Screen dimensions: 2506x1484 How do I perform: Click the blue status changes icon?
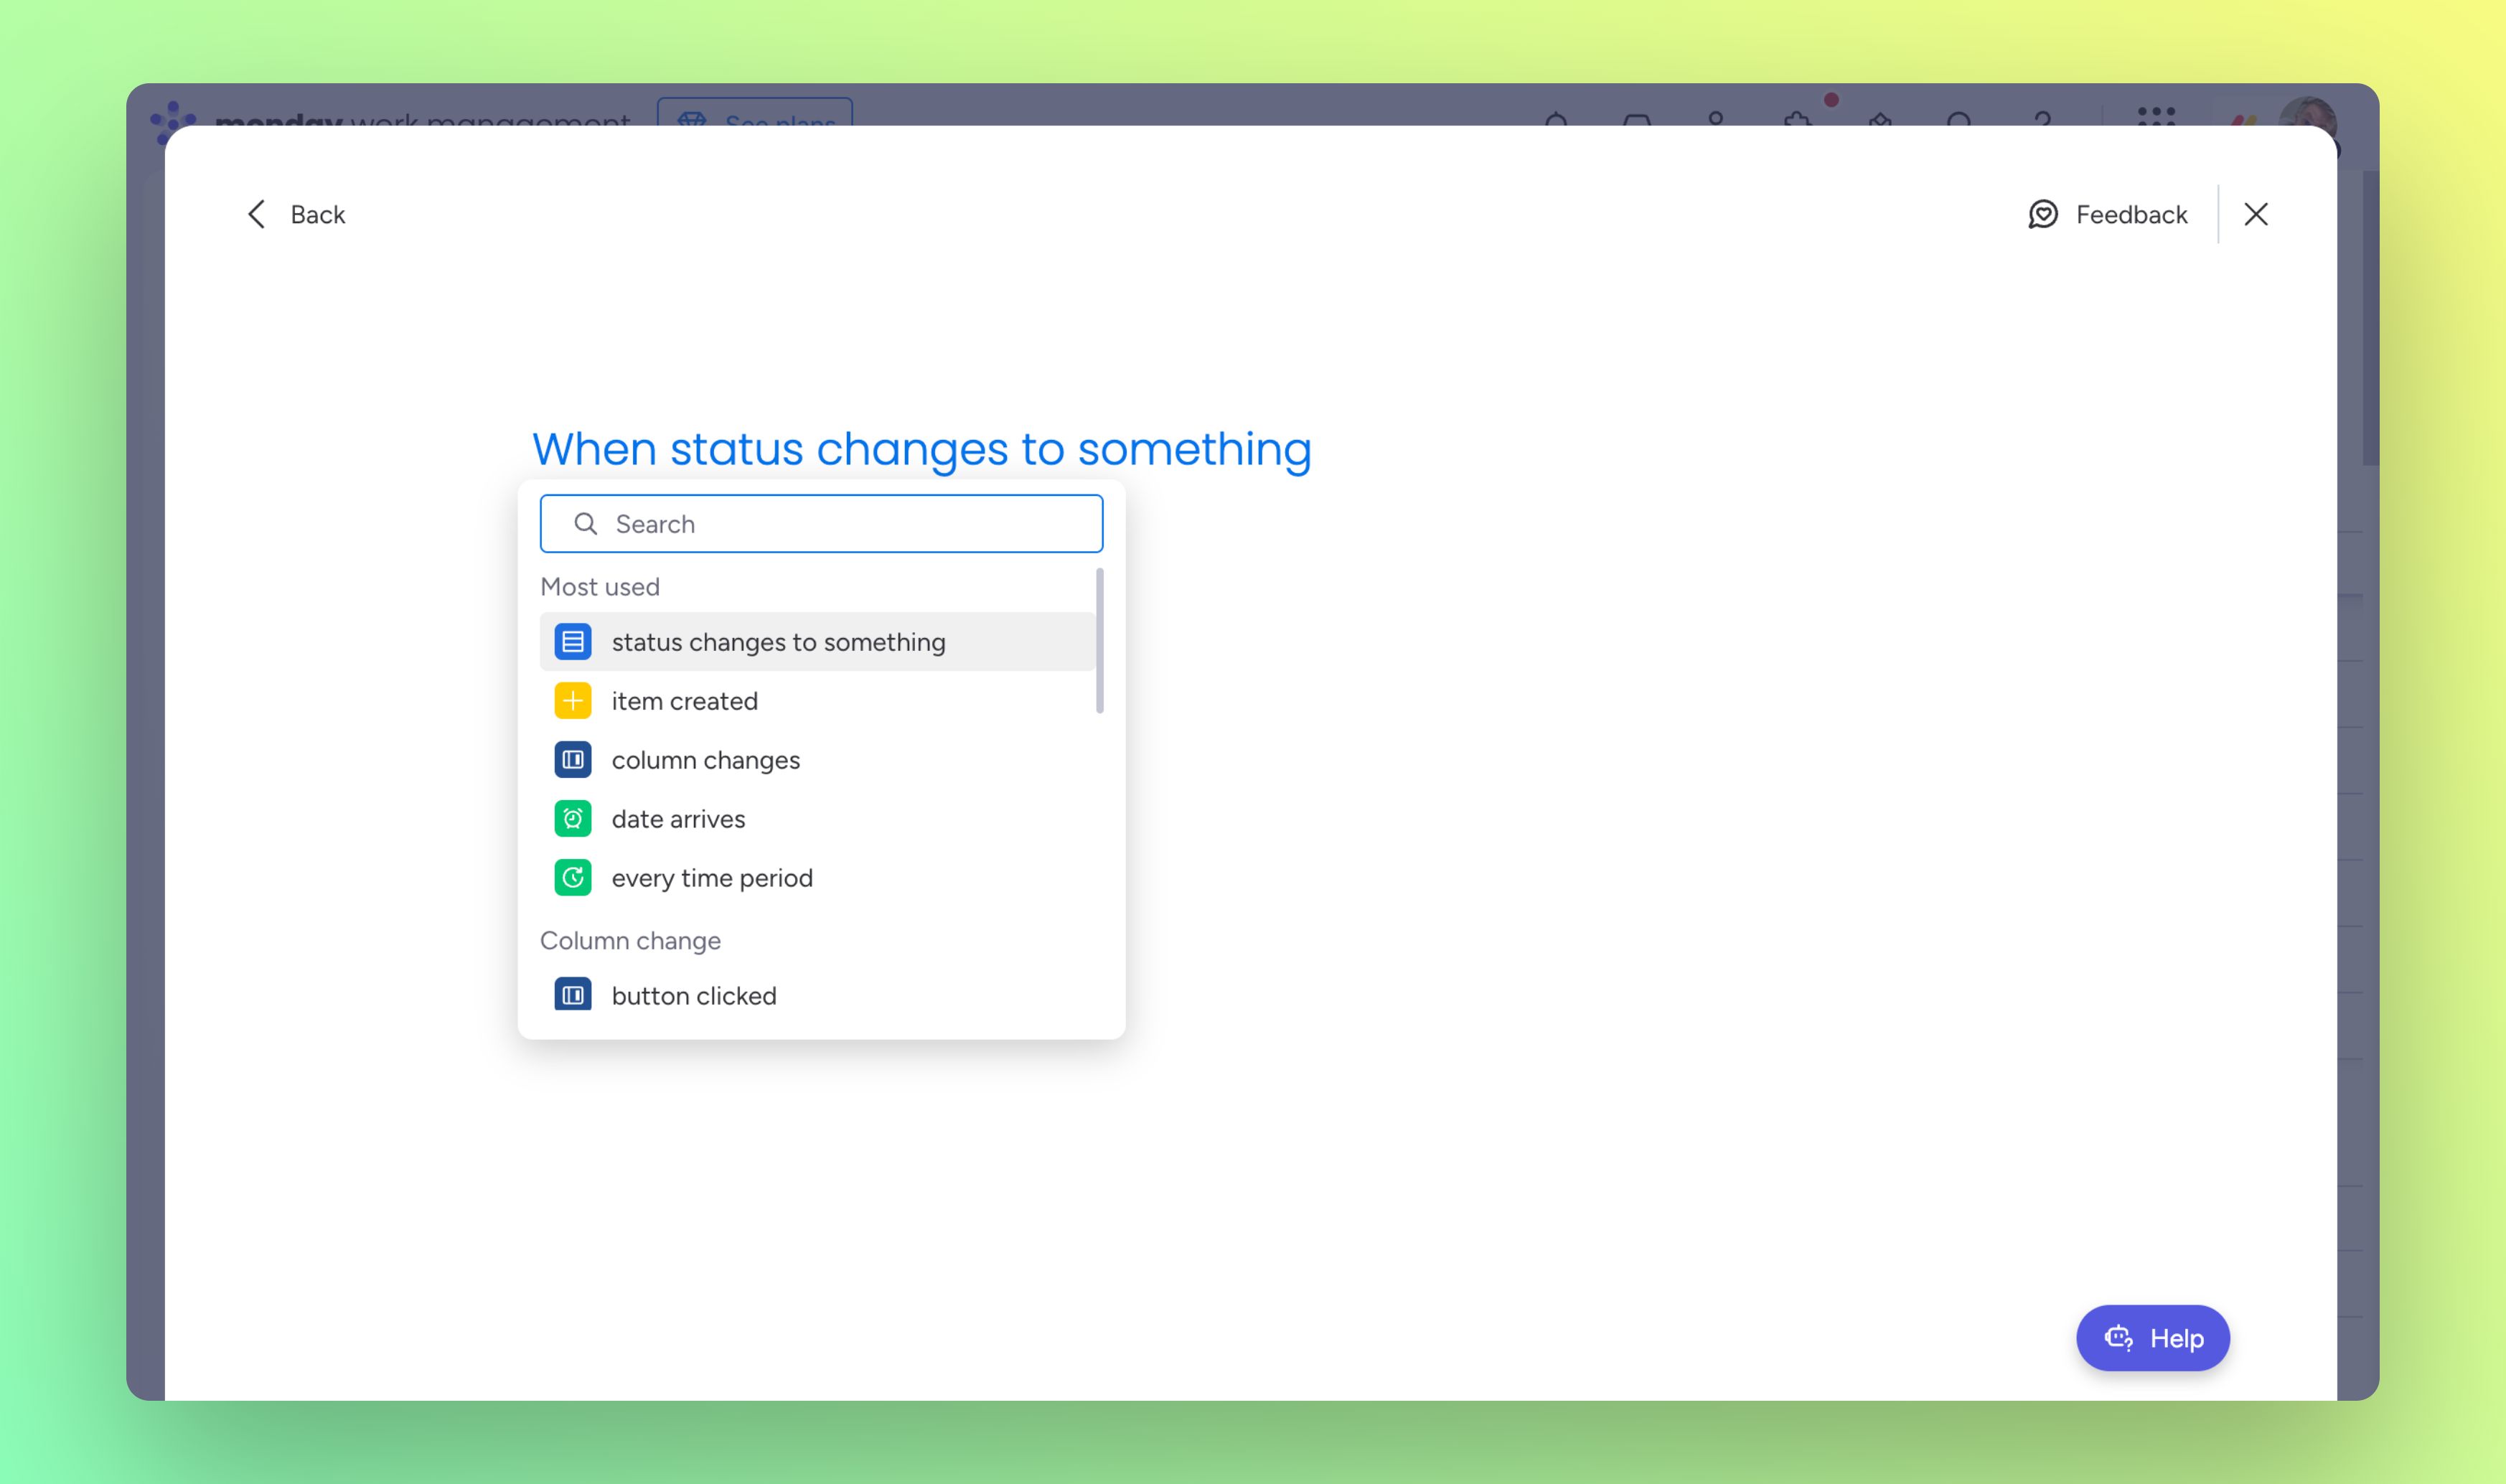tap(572, 642)
